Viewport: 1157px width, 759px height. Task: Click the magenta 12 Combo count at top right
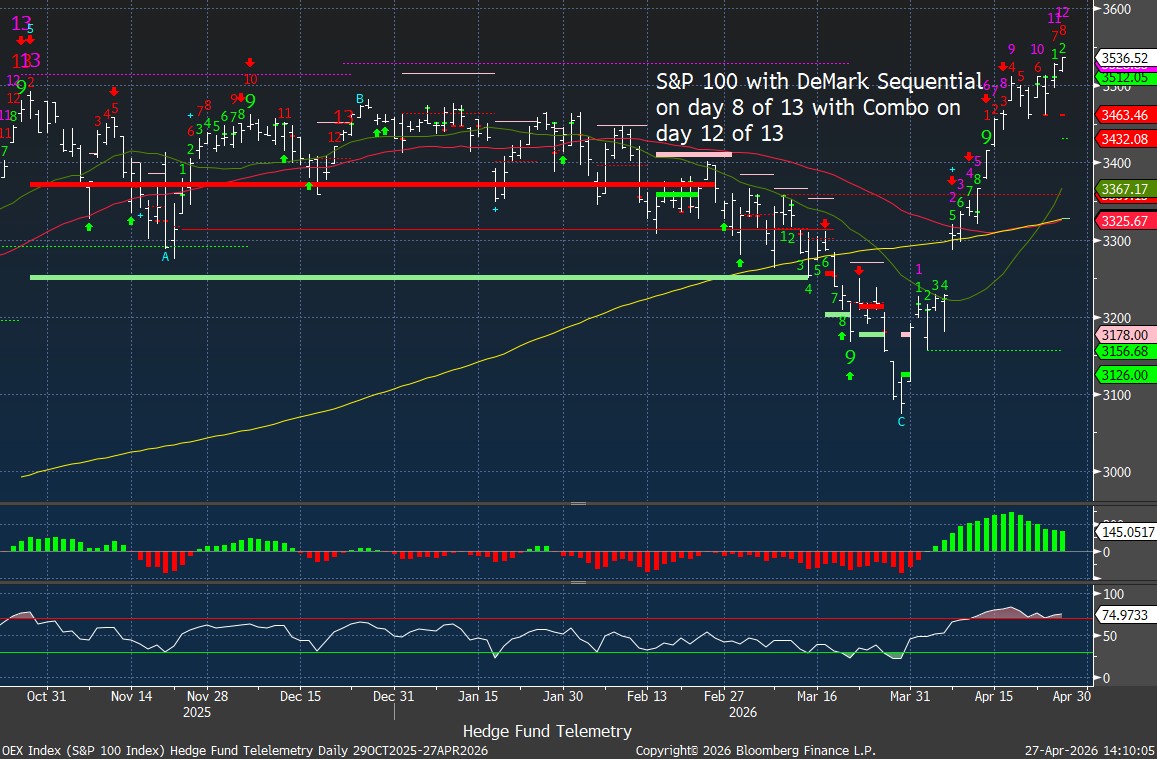pos(1062,13)
